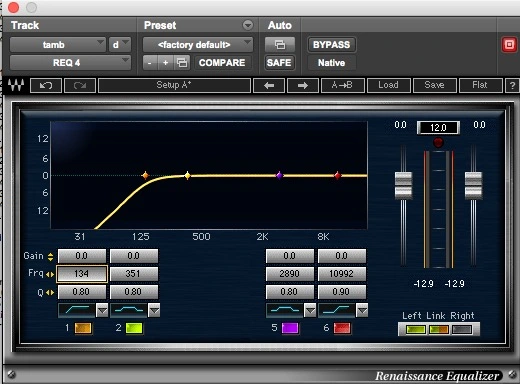
Task: Click the left channel output fader handle
Action: click(403, 186)
